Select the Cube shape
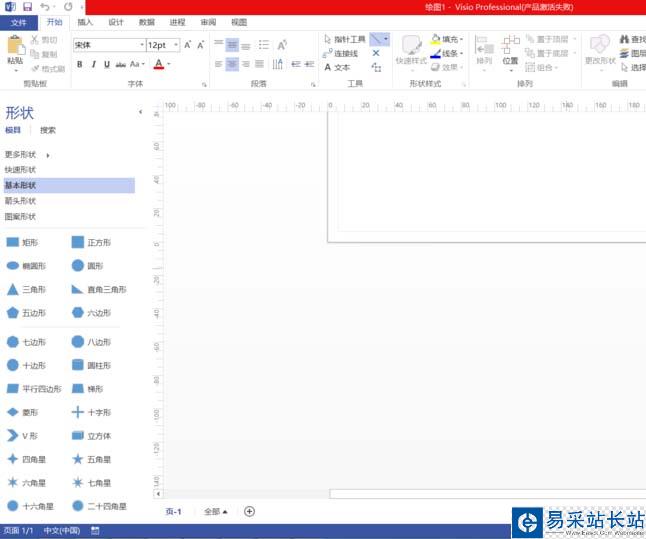The height and width of the screenshot is (539, 646). tap(91, 436)
